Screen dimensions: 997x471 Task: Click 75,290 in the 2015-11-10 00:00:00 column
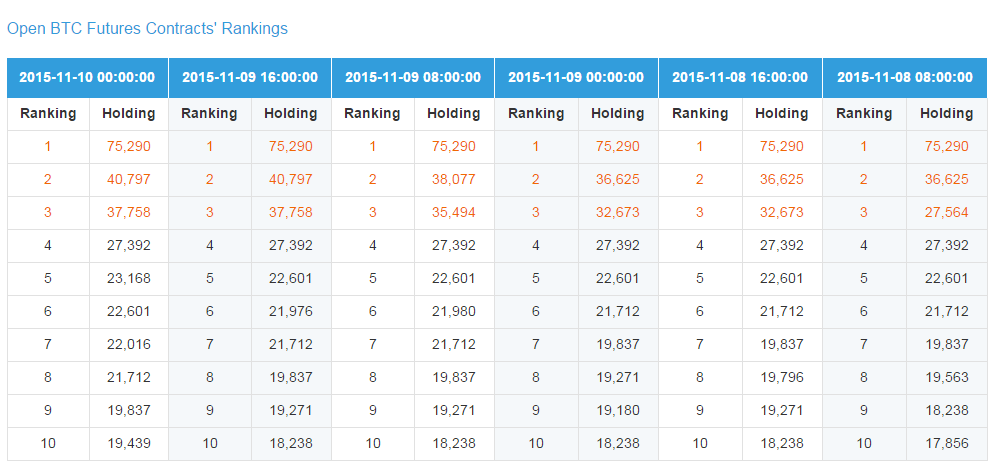coord(129,147)
